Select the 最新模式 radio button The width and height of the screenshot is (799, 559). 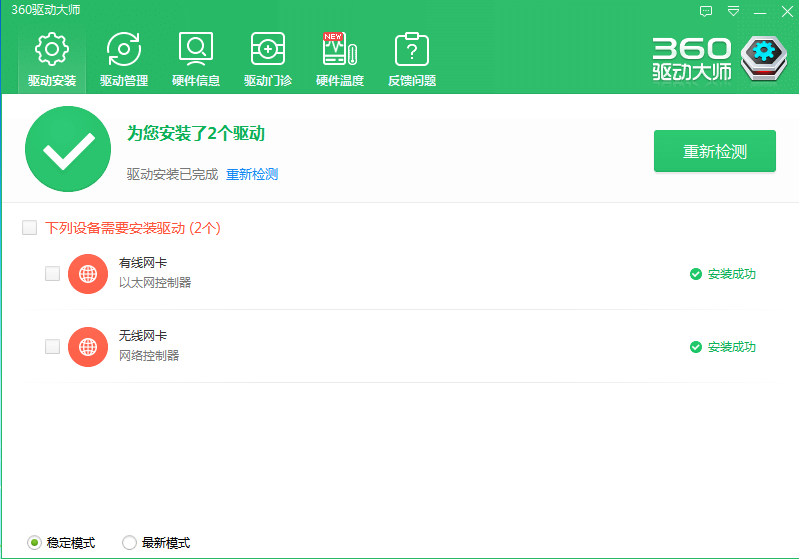129,543
